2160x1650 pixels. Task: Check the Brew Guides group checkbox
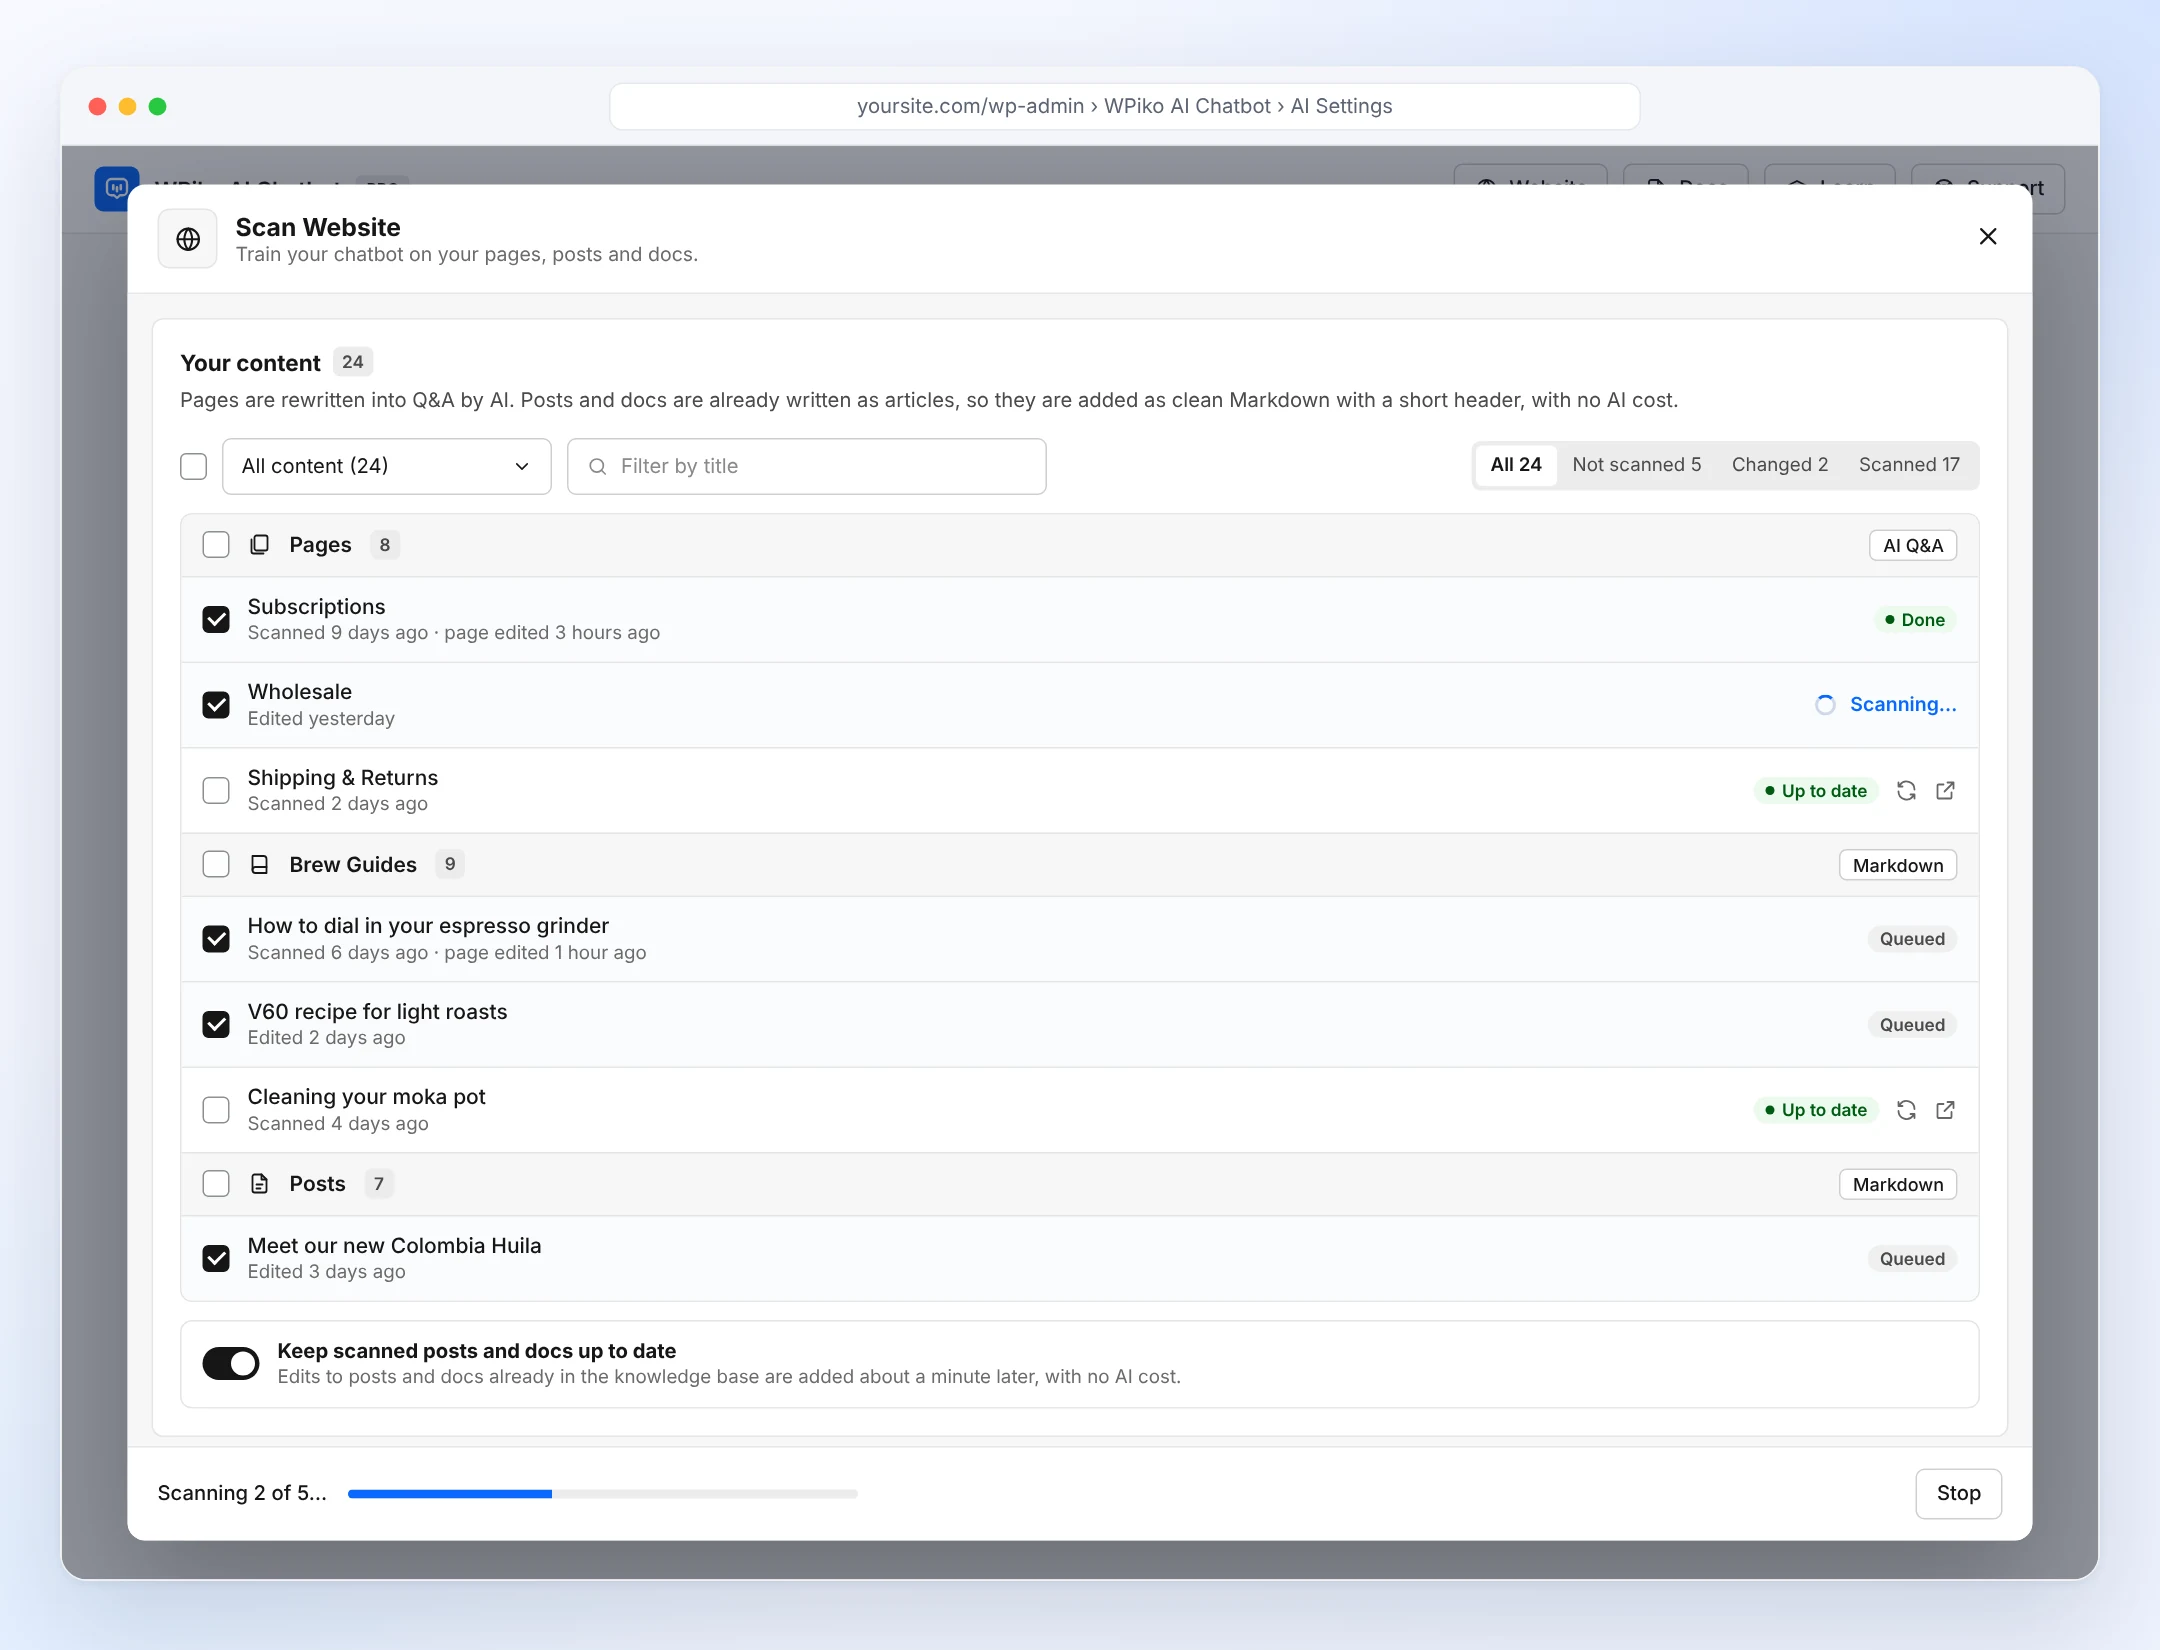216,865
